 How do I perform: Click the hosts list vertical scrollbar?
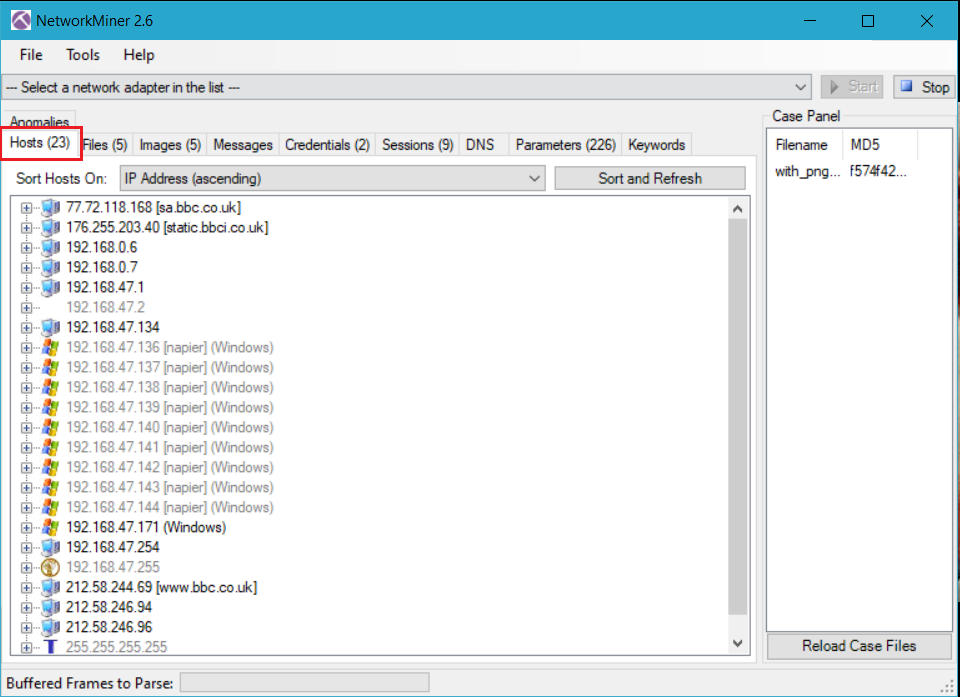pos(738,420)
